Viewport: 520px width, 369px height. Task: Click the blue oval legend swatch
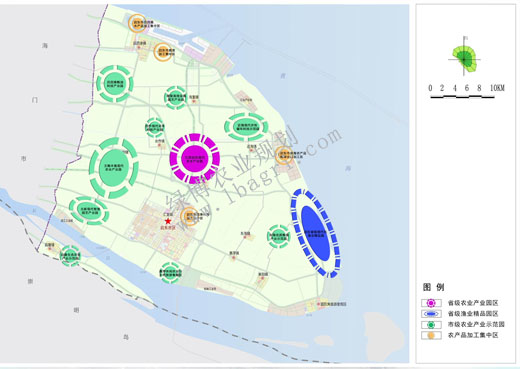pos(431,314)
